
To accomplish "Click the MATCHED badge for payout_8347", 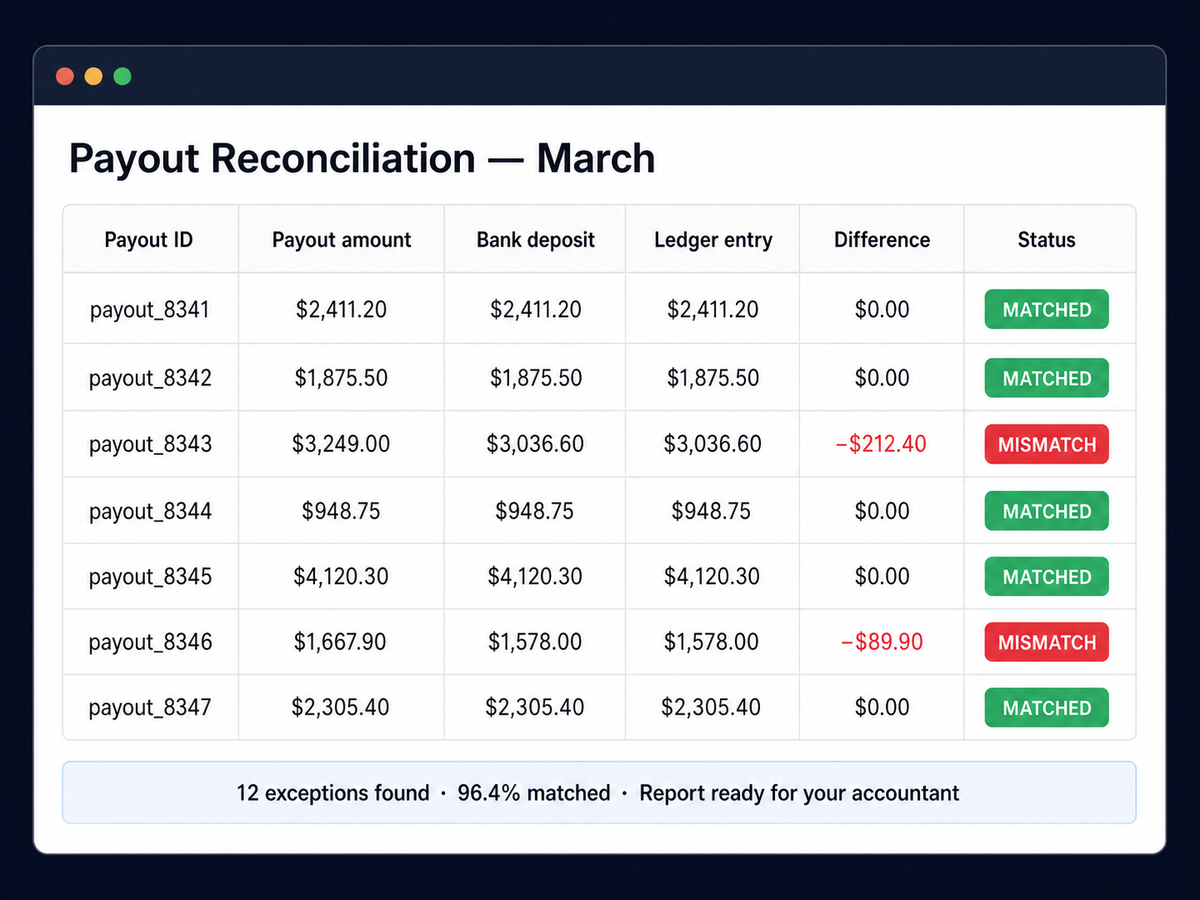I will [x=1047, y=708].
